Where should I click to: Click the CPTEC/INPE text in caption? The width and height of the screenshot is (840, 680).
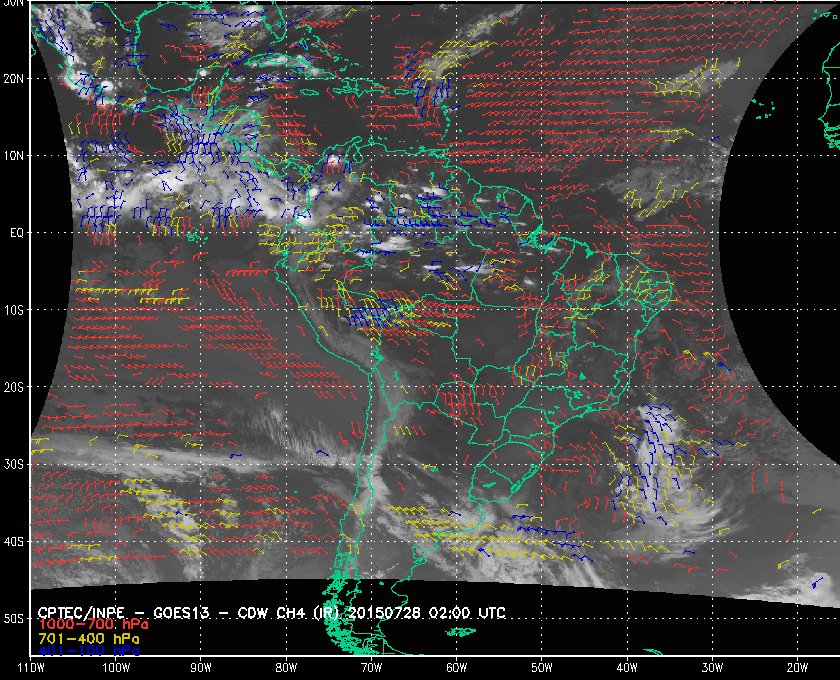click(81, 613)
